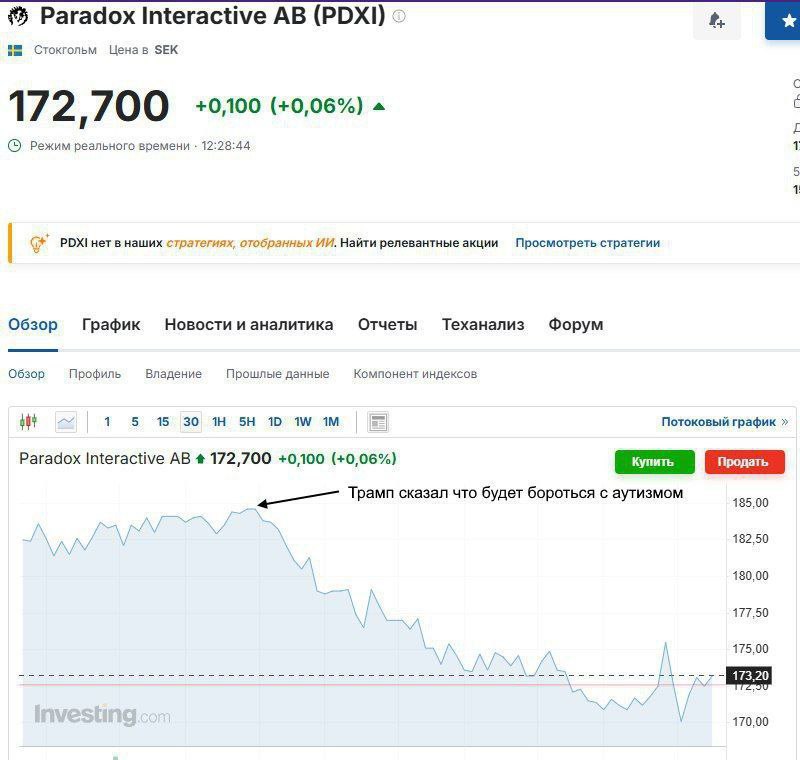
Task: Switch chart to area line view
Action: pos(66,422)
